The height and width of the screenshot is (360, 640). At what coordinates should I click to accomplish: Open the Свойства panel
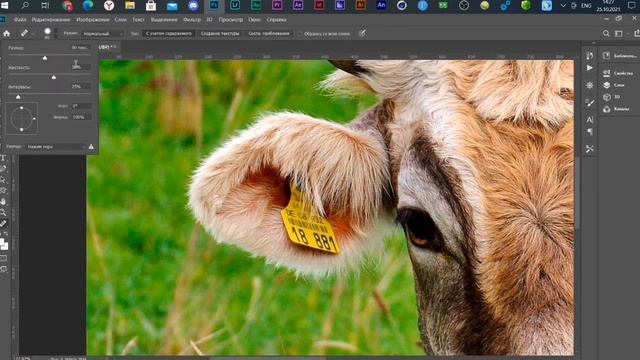tap(618, 73)
